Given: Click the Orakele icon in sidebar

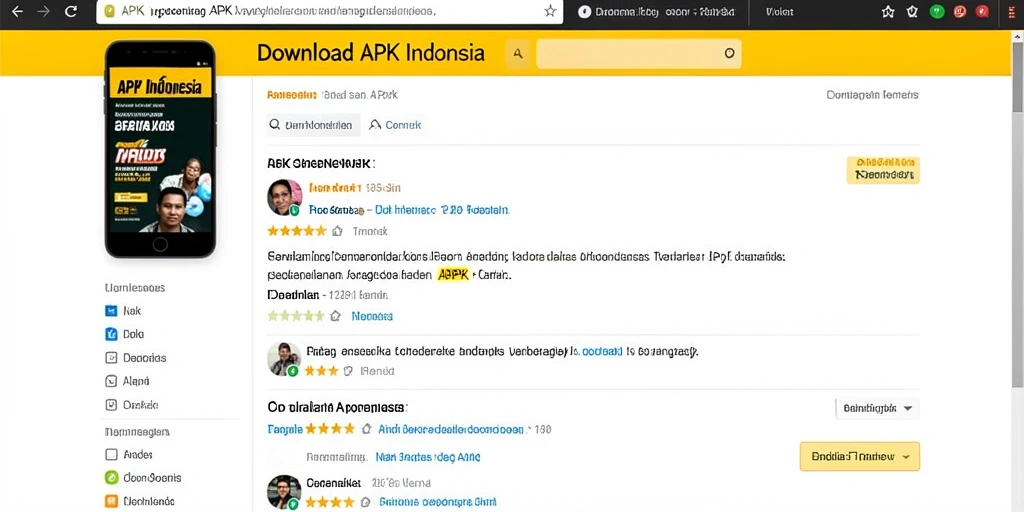Looking at the screenshot, I should pos(111,405).
